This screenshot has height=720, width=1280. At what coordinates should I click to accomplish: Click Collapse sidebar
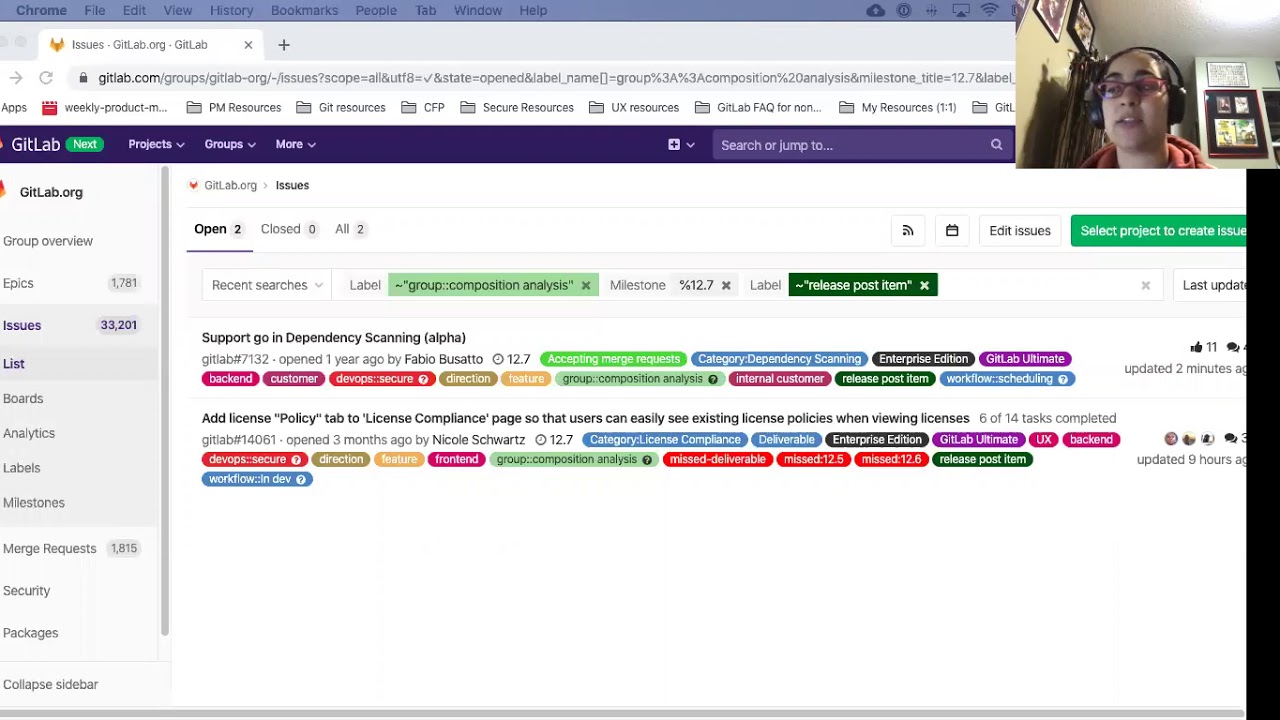point(50,685)
